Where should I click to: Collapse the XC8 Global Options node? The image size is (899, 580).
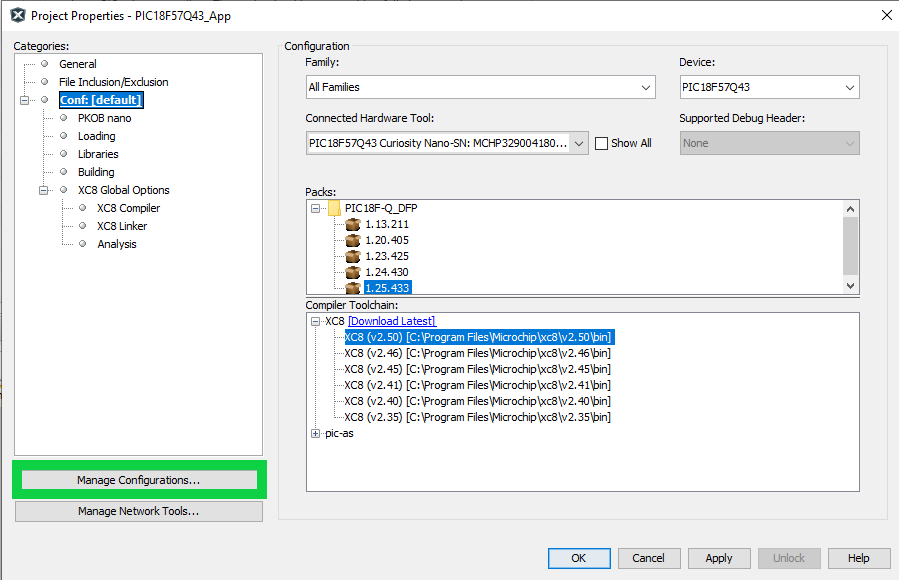point(44,190)
